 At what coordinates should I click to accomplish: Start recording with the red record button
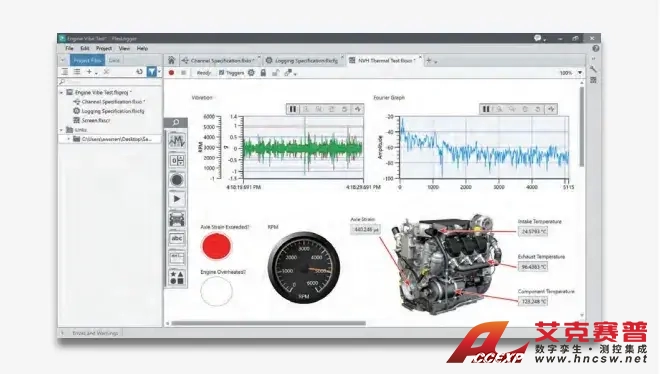tap(171, 73)
